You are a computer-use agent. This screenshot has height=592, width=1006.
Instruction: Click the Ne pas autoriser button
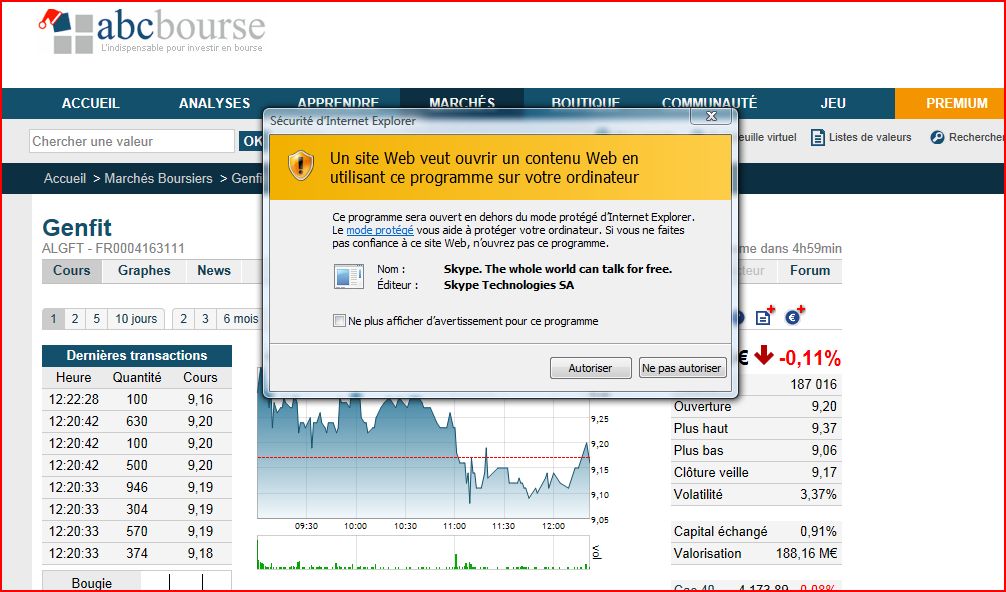(x=682, y=368)
